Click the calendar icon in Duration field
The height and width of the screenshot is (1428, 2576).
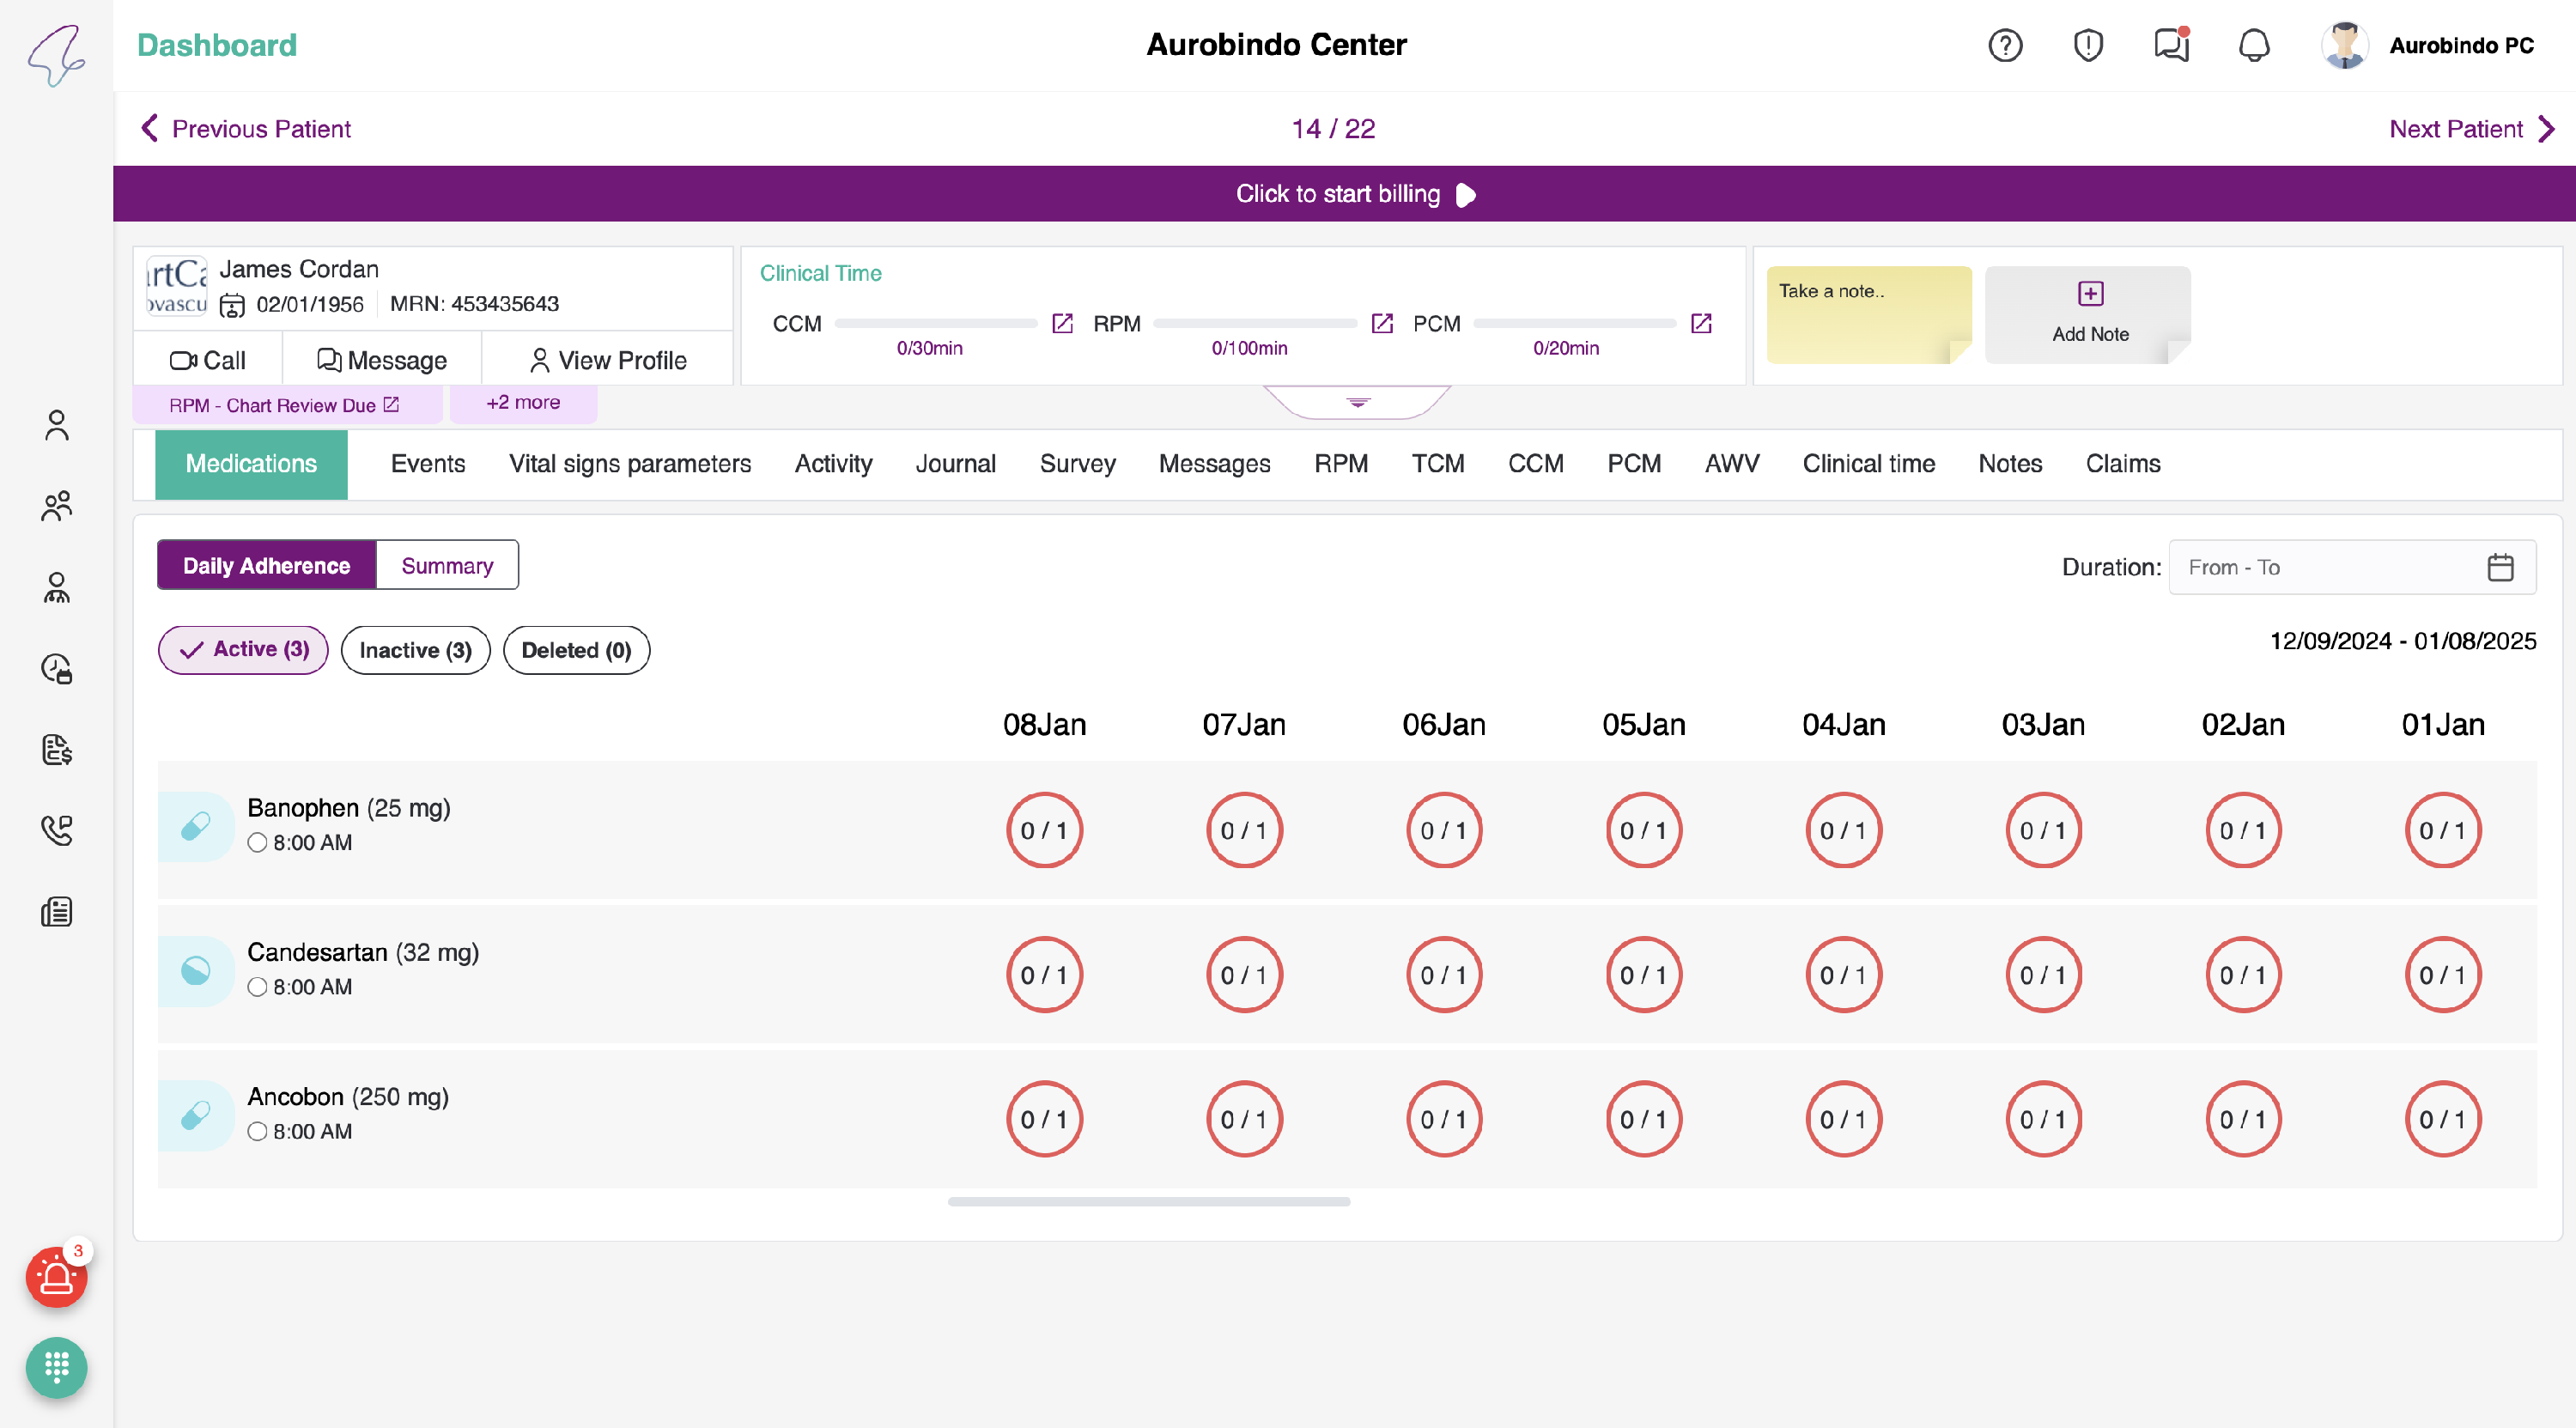pos(2500,568)
